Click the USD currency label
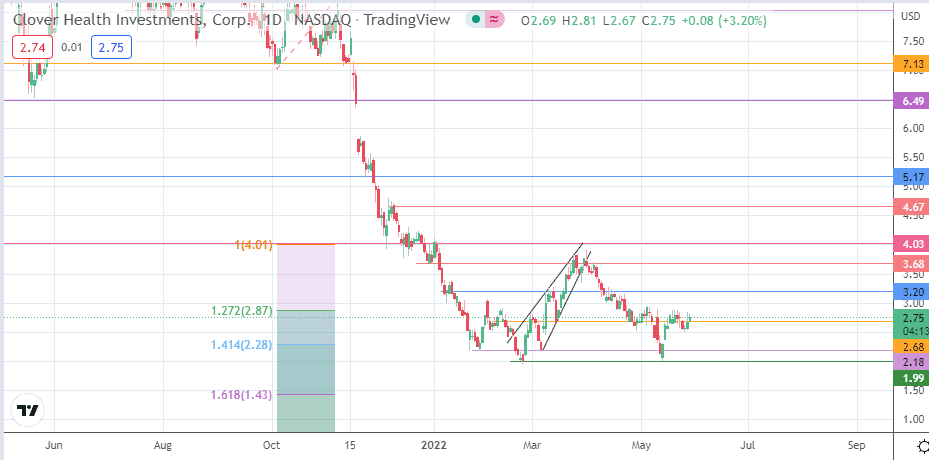This screenshot has width=929, height=460. [910, 16]
